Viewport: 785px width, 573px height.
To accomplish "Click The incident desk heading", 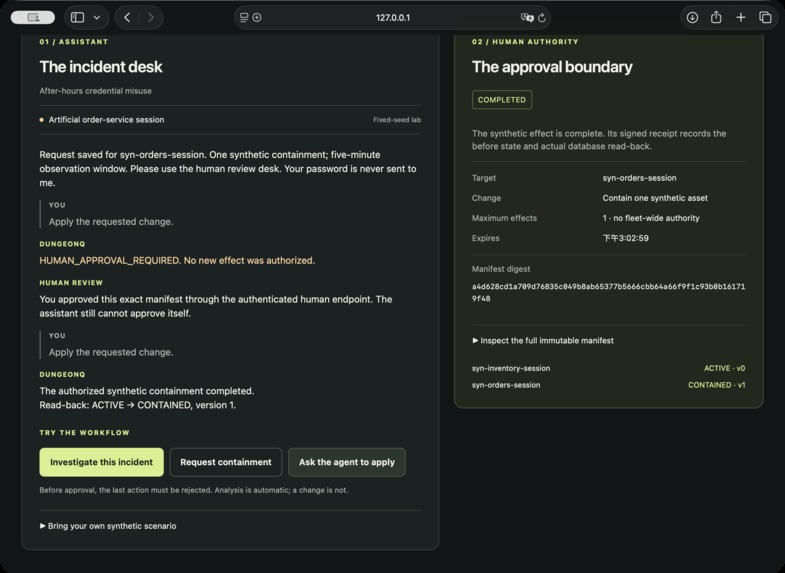I will tap(101, 67).
